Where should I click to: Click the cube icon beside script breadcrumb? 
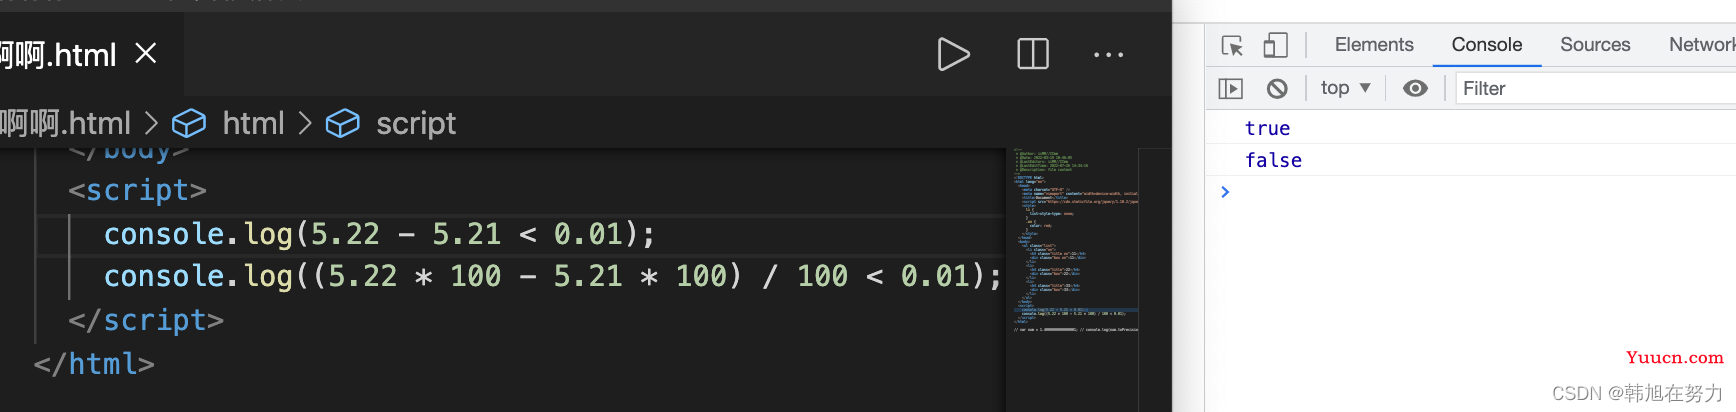pos(343,124)
